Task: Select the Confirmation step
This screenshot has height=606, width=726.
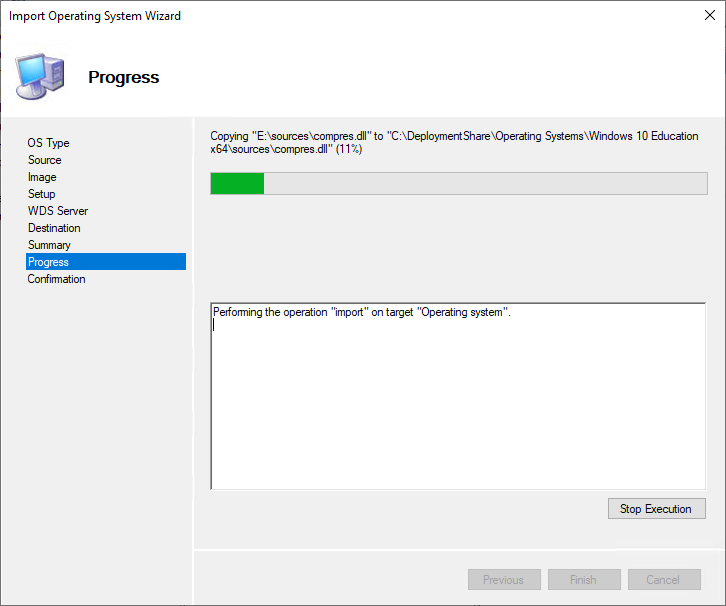Action: click(57, 279)
